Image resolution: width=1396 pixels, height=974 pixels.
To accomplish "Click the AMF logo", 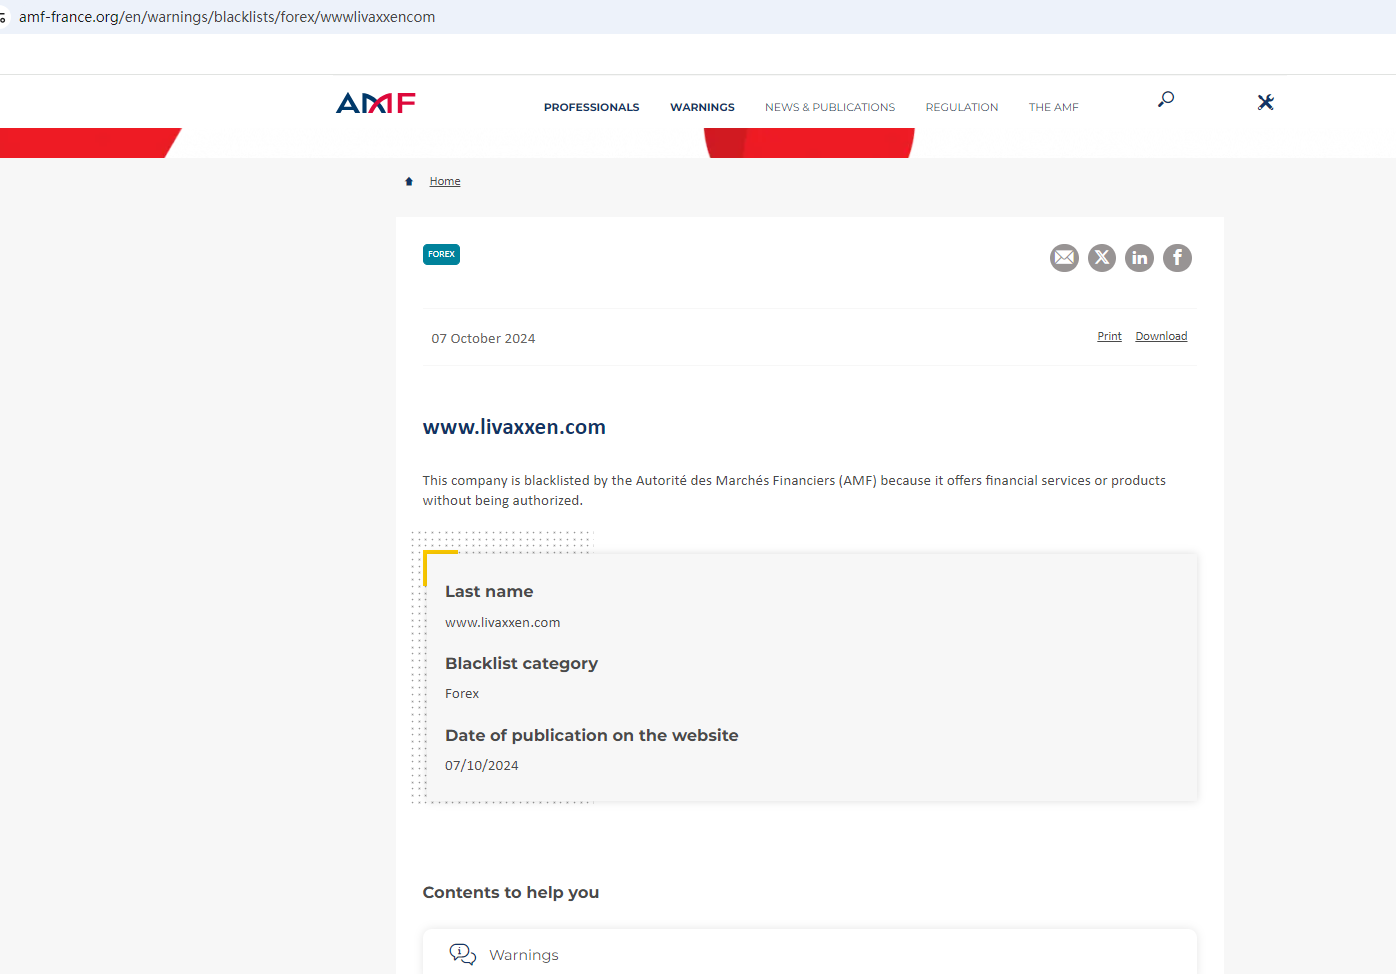I will [x=376, y=103].
